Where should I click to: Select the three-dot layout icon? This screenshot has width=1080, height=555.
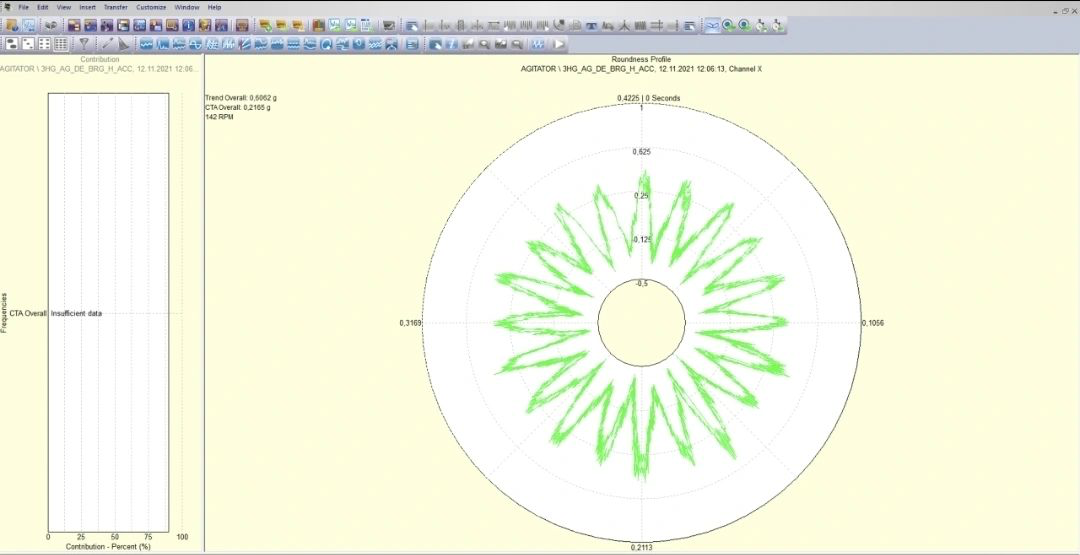[x=28, y=44]
